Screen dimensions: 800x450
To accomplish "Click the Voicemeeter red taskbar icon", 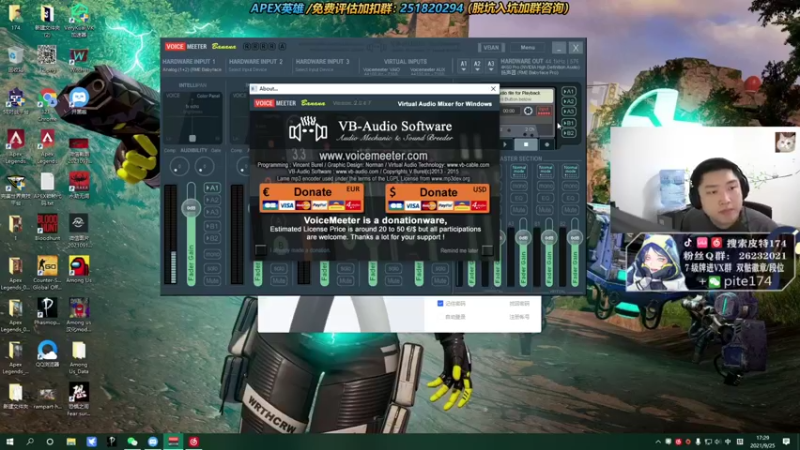I will (x=173, y=442).
